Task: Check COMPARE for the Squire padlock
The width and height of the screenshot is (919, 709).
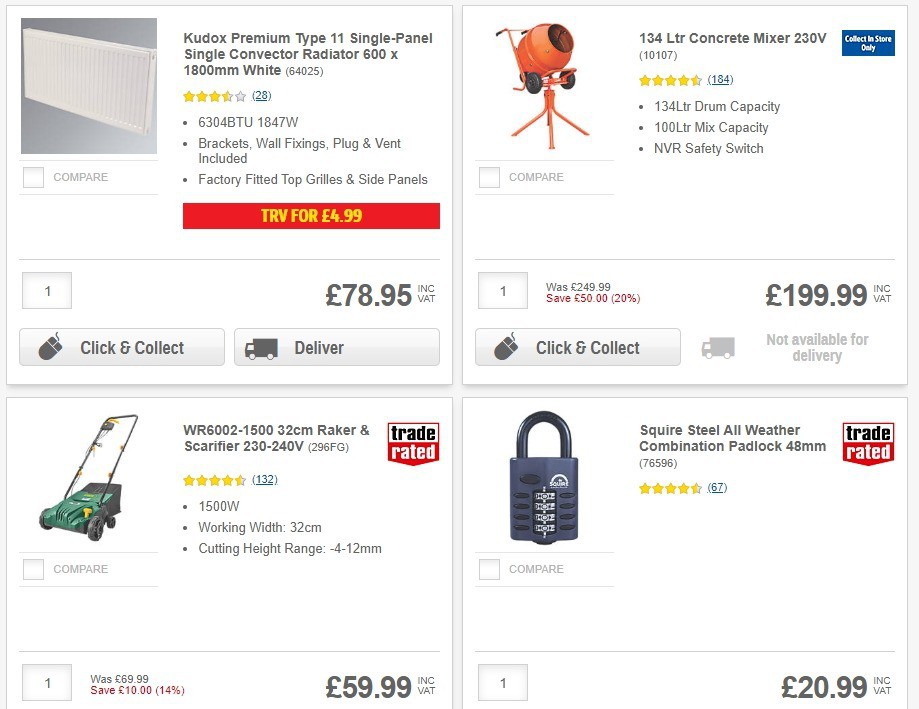Action: click(489, 569)
